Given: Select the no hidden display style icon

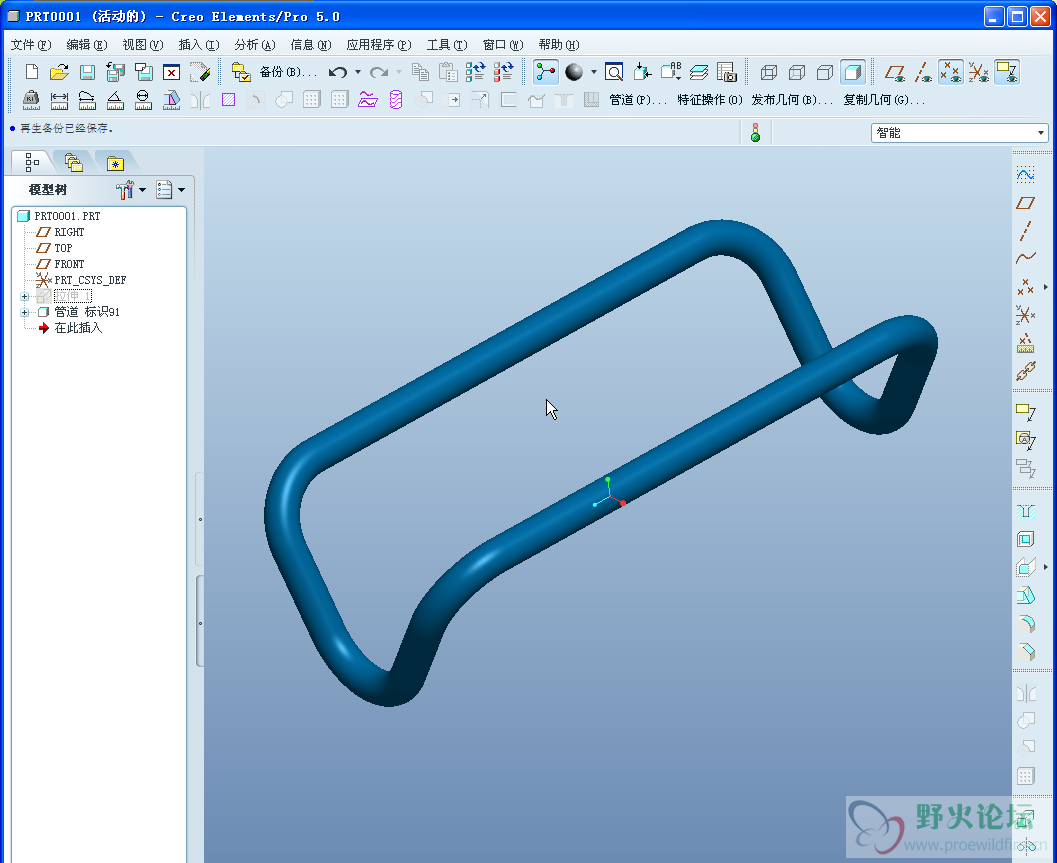Looking at the screenshot, I should click(824, 71).
